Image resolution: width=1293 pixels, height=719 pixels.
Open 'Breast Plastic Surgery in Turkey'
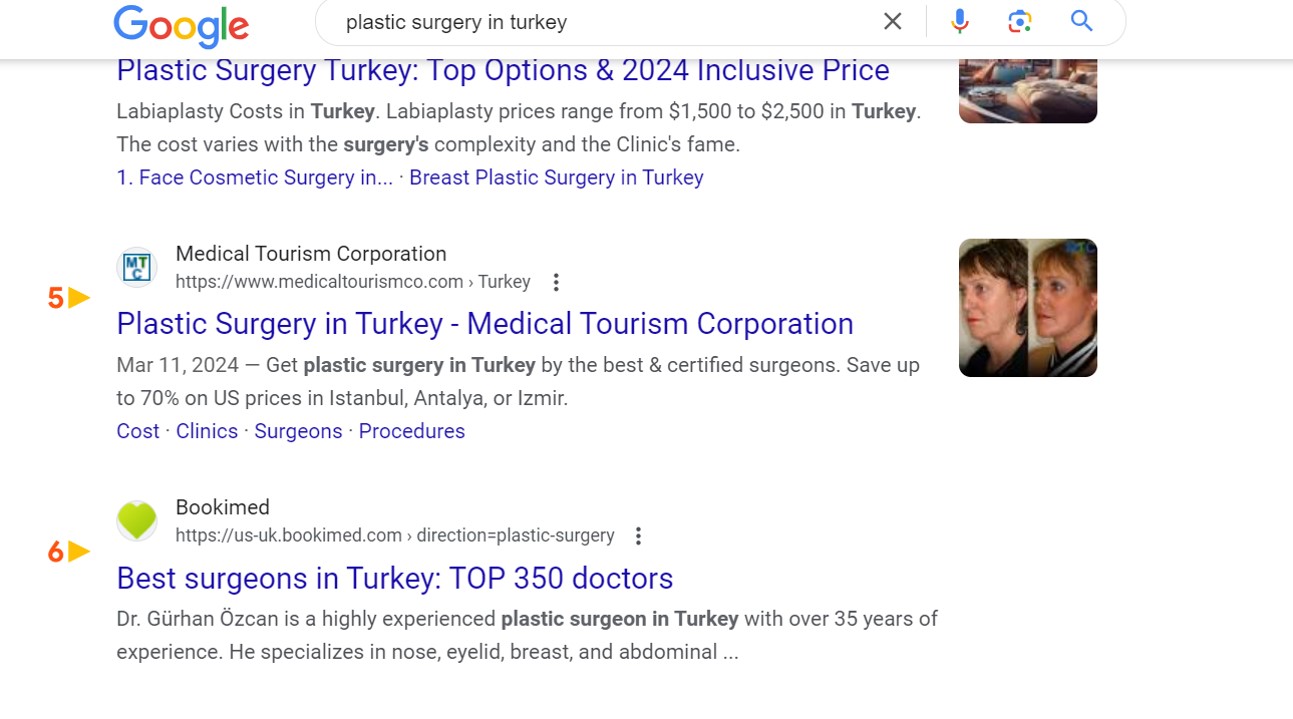(556, 177)
